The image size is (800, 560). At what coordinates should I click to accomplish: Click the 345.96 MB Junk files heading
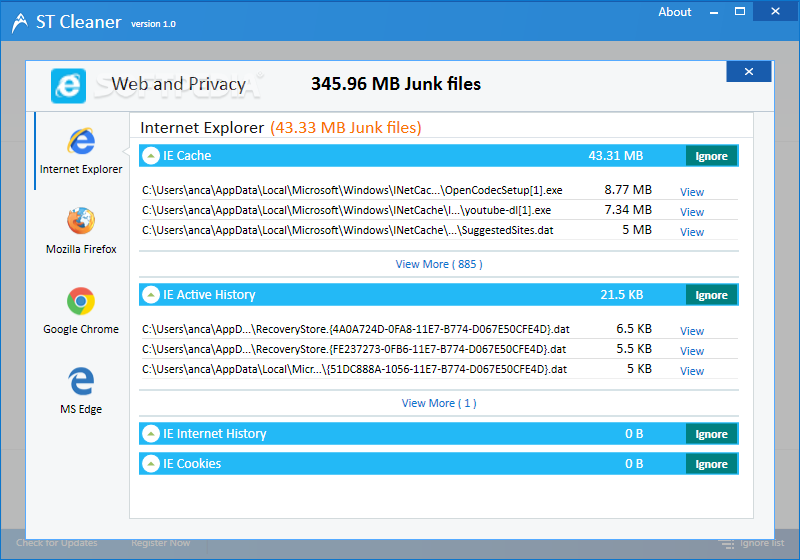coord(396,84)
